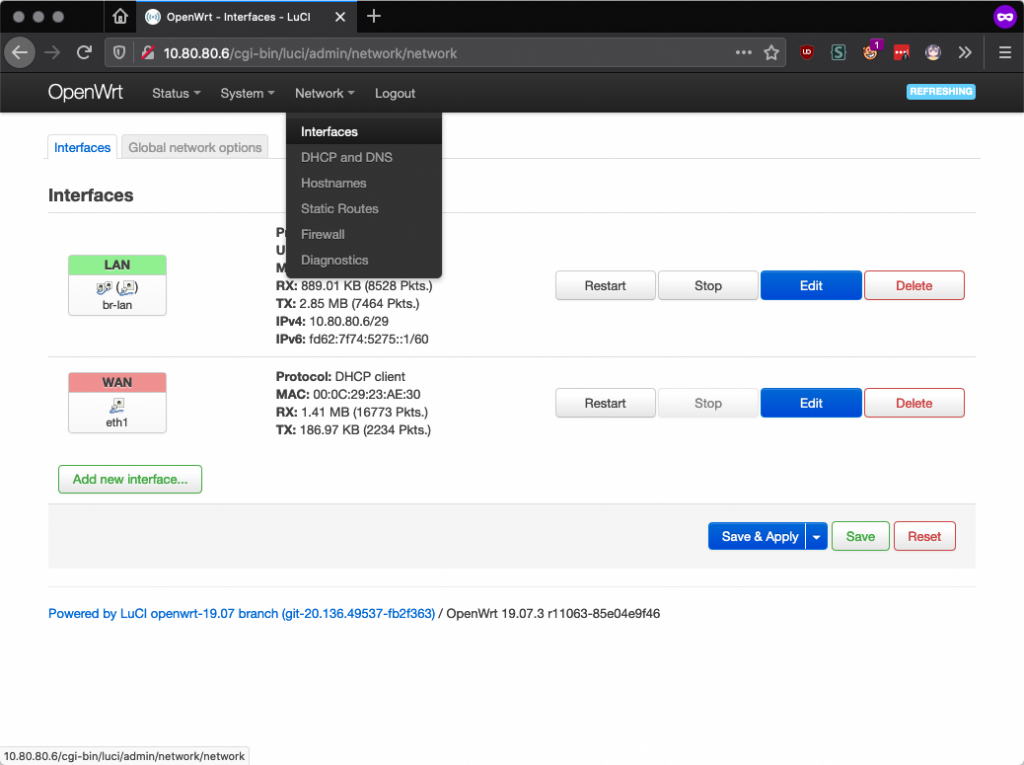This screenshot has width=1024, height=765.
Task: Edit the WAN interface
Action: (x=811, y=403)
